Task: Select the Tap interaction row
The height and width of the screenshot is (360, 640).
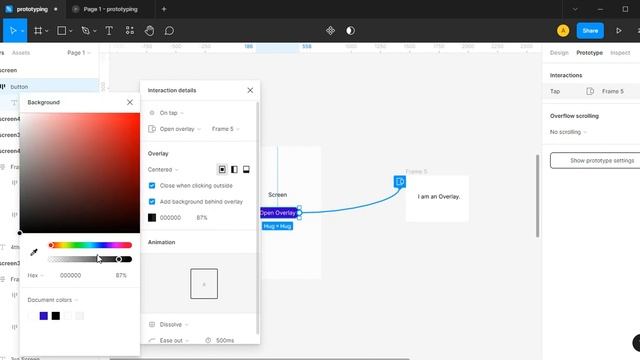Action: coord(591,91)
